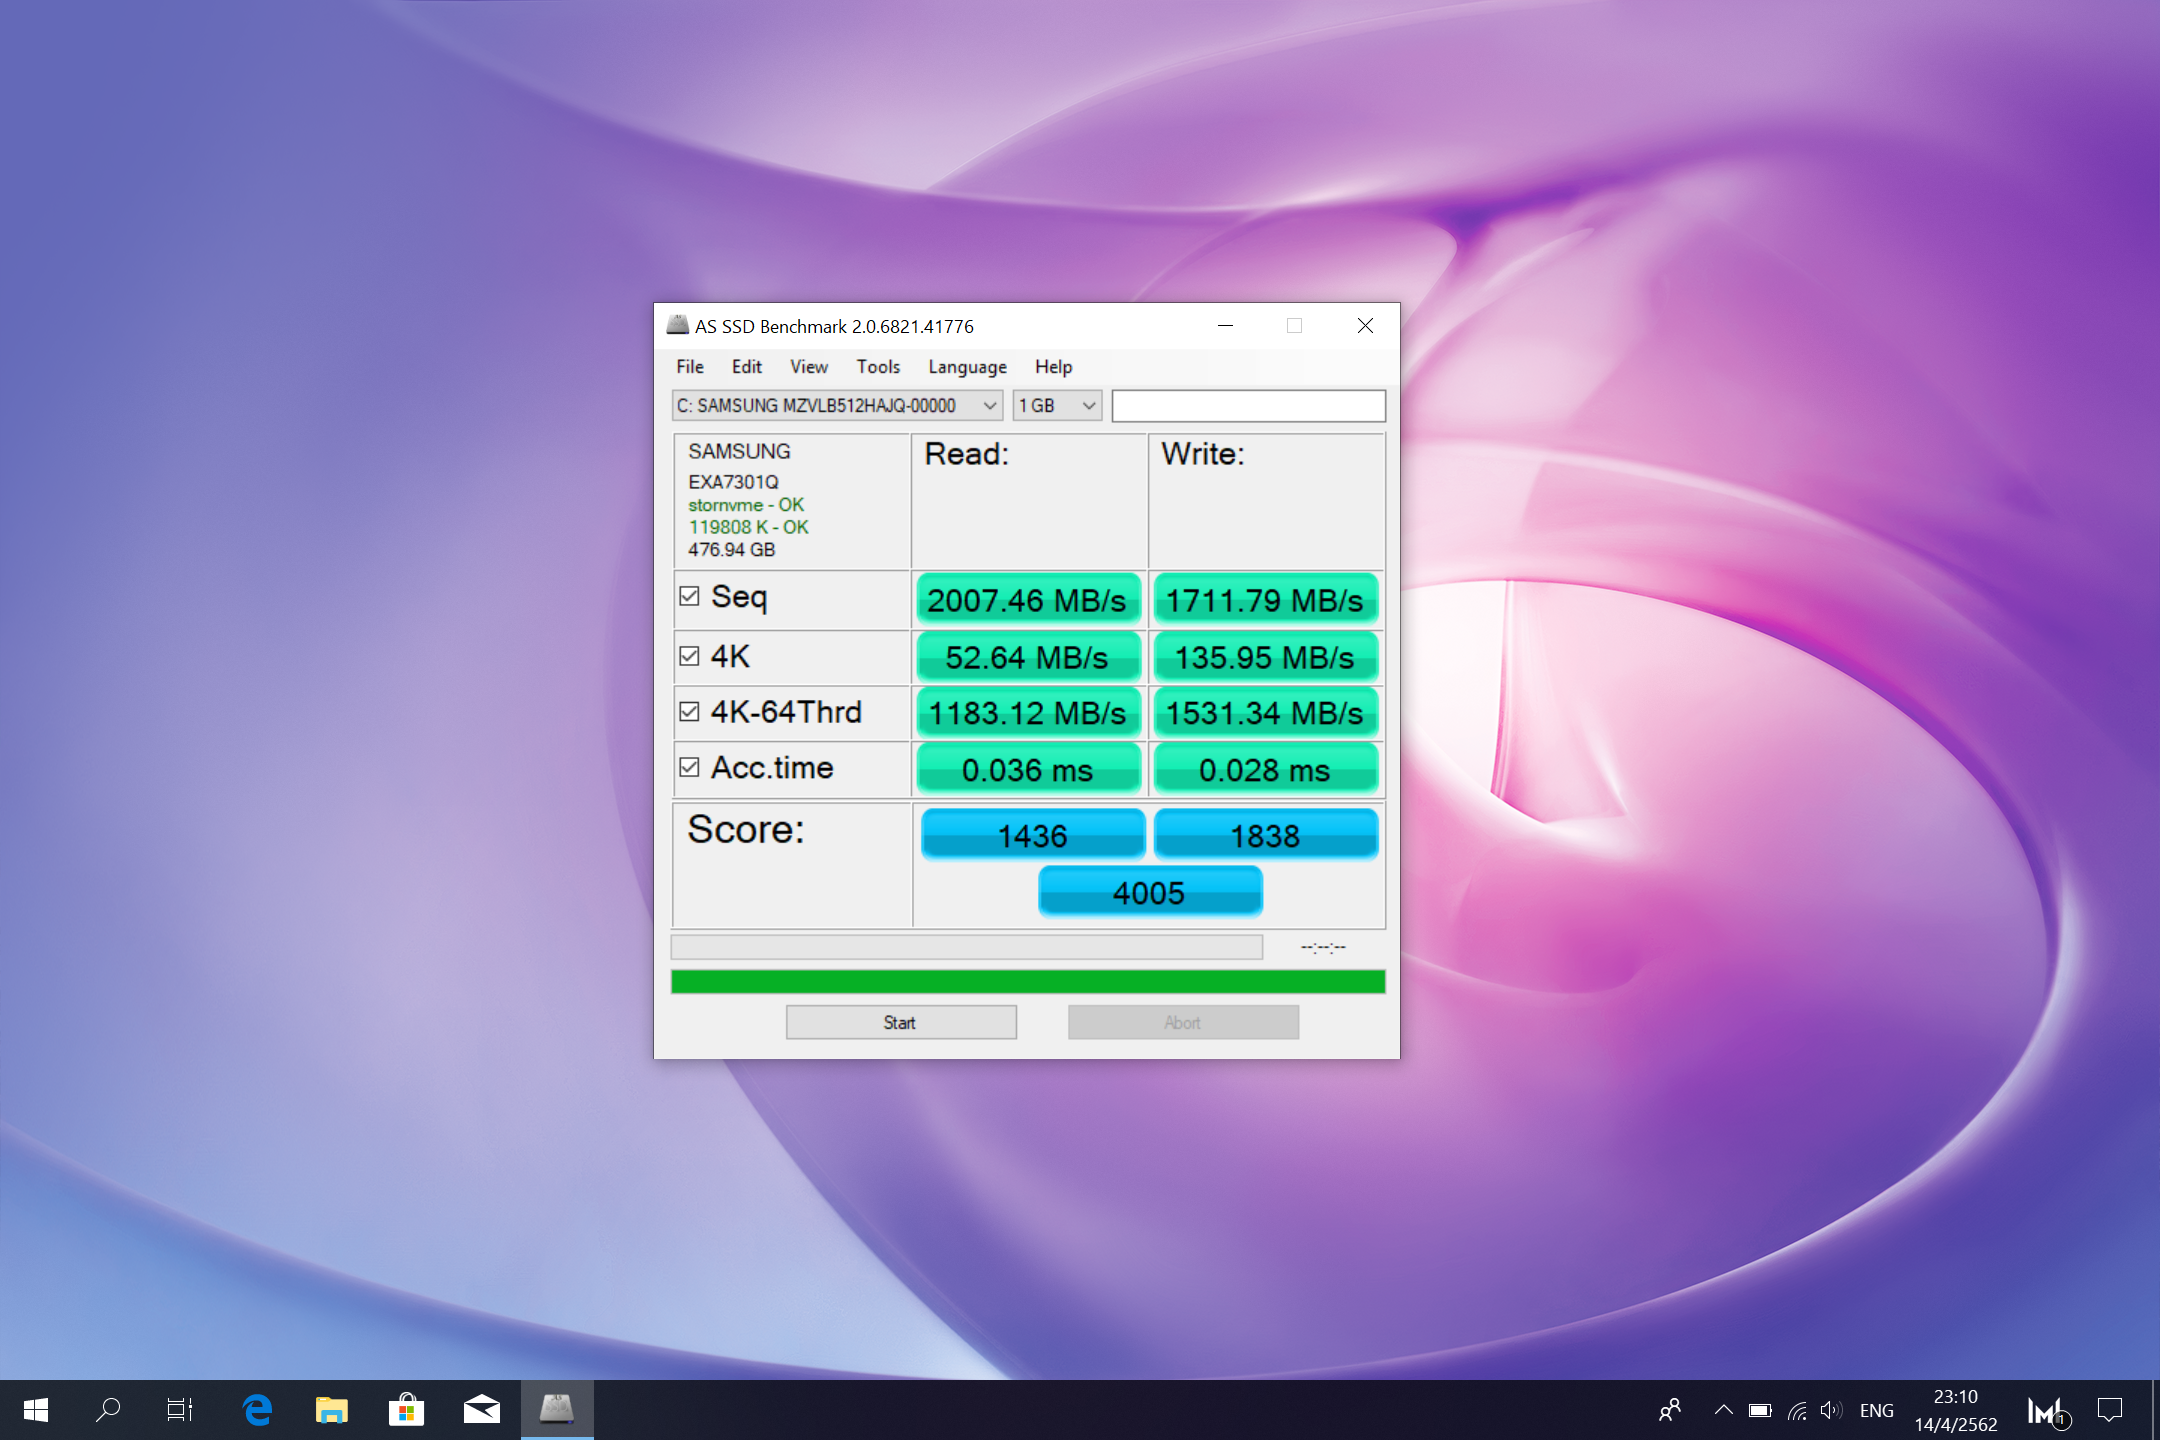Screen dimensions: 2160x1440
Task: Click read access time 0.036 ms
Action: tap(1028, 769)
